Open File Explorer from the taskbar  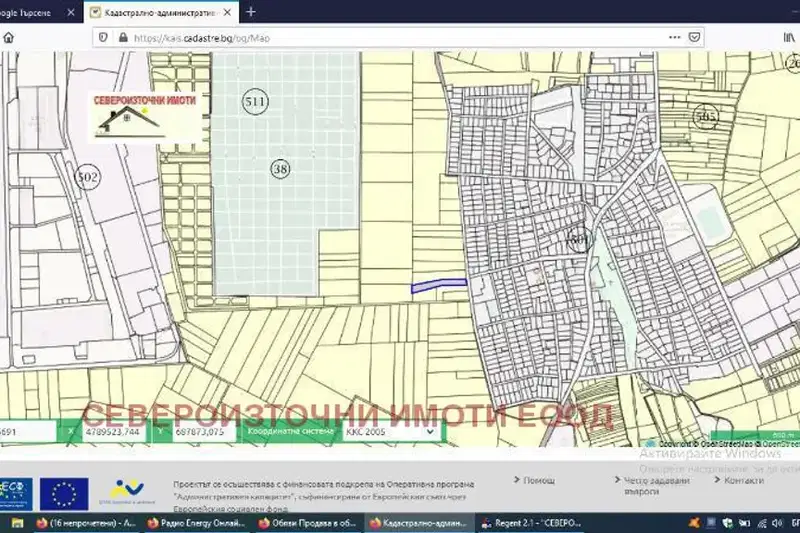point(17,523)
